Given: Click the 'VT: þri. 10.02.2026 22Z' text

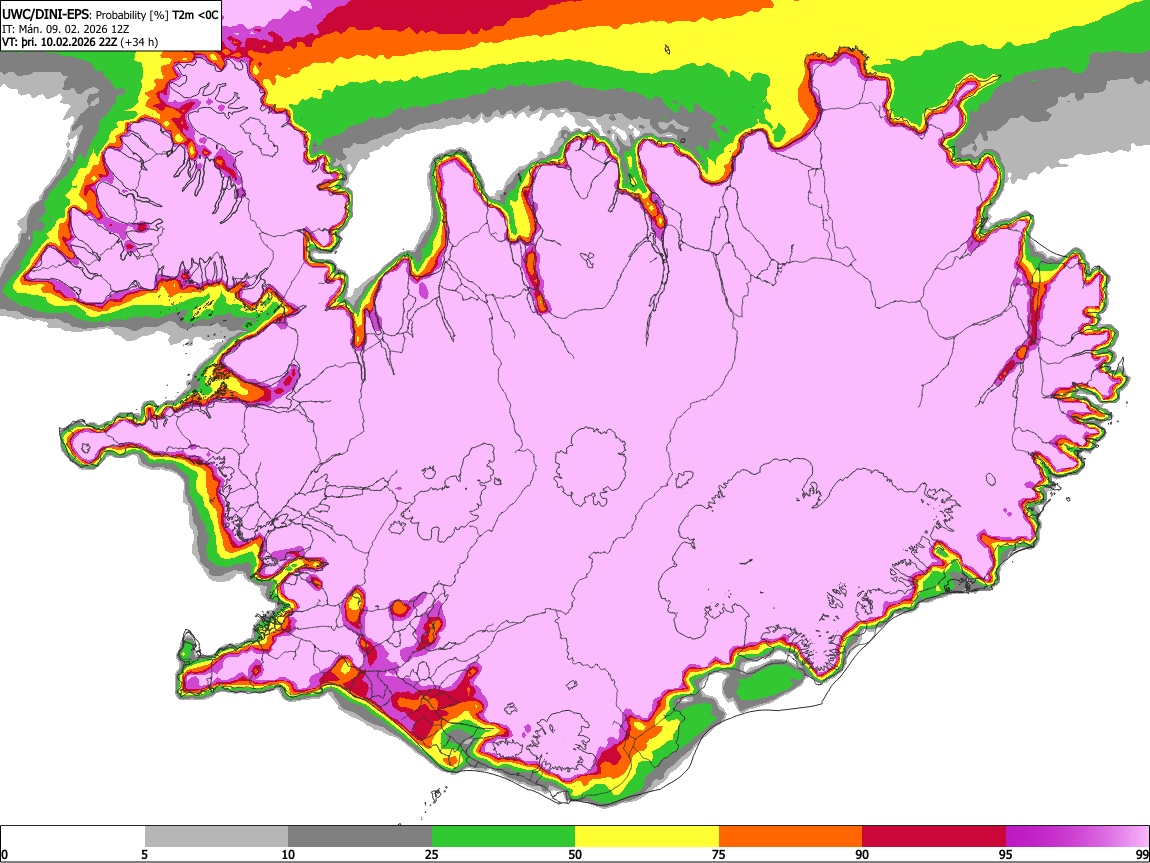Looking at the screenshot, I should tap(61, 42).
